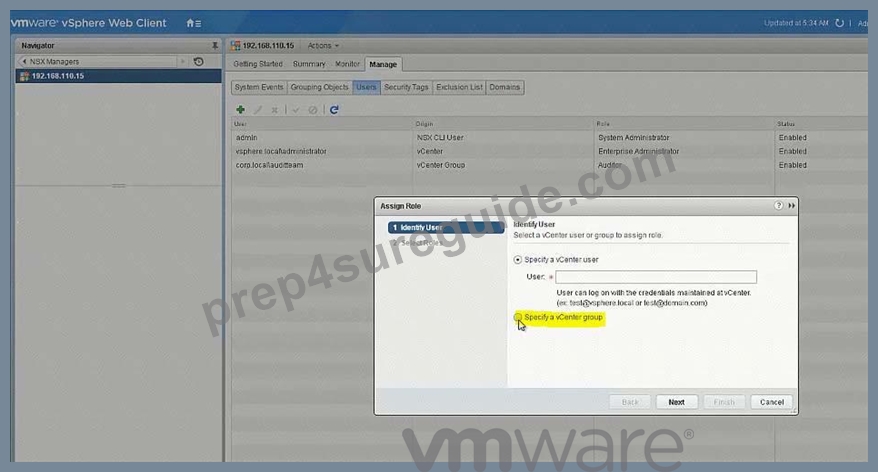Click the Auditor role cell
The image size is (878, 472).
point(609,165)
